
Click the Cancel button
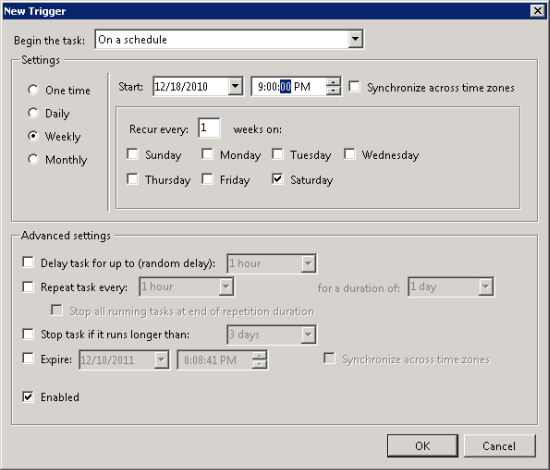[x=499, y=446]
